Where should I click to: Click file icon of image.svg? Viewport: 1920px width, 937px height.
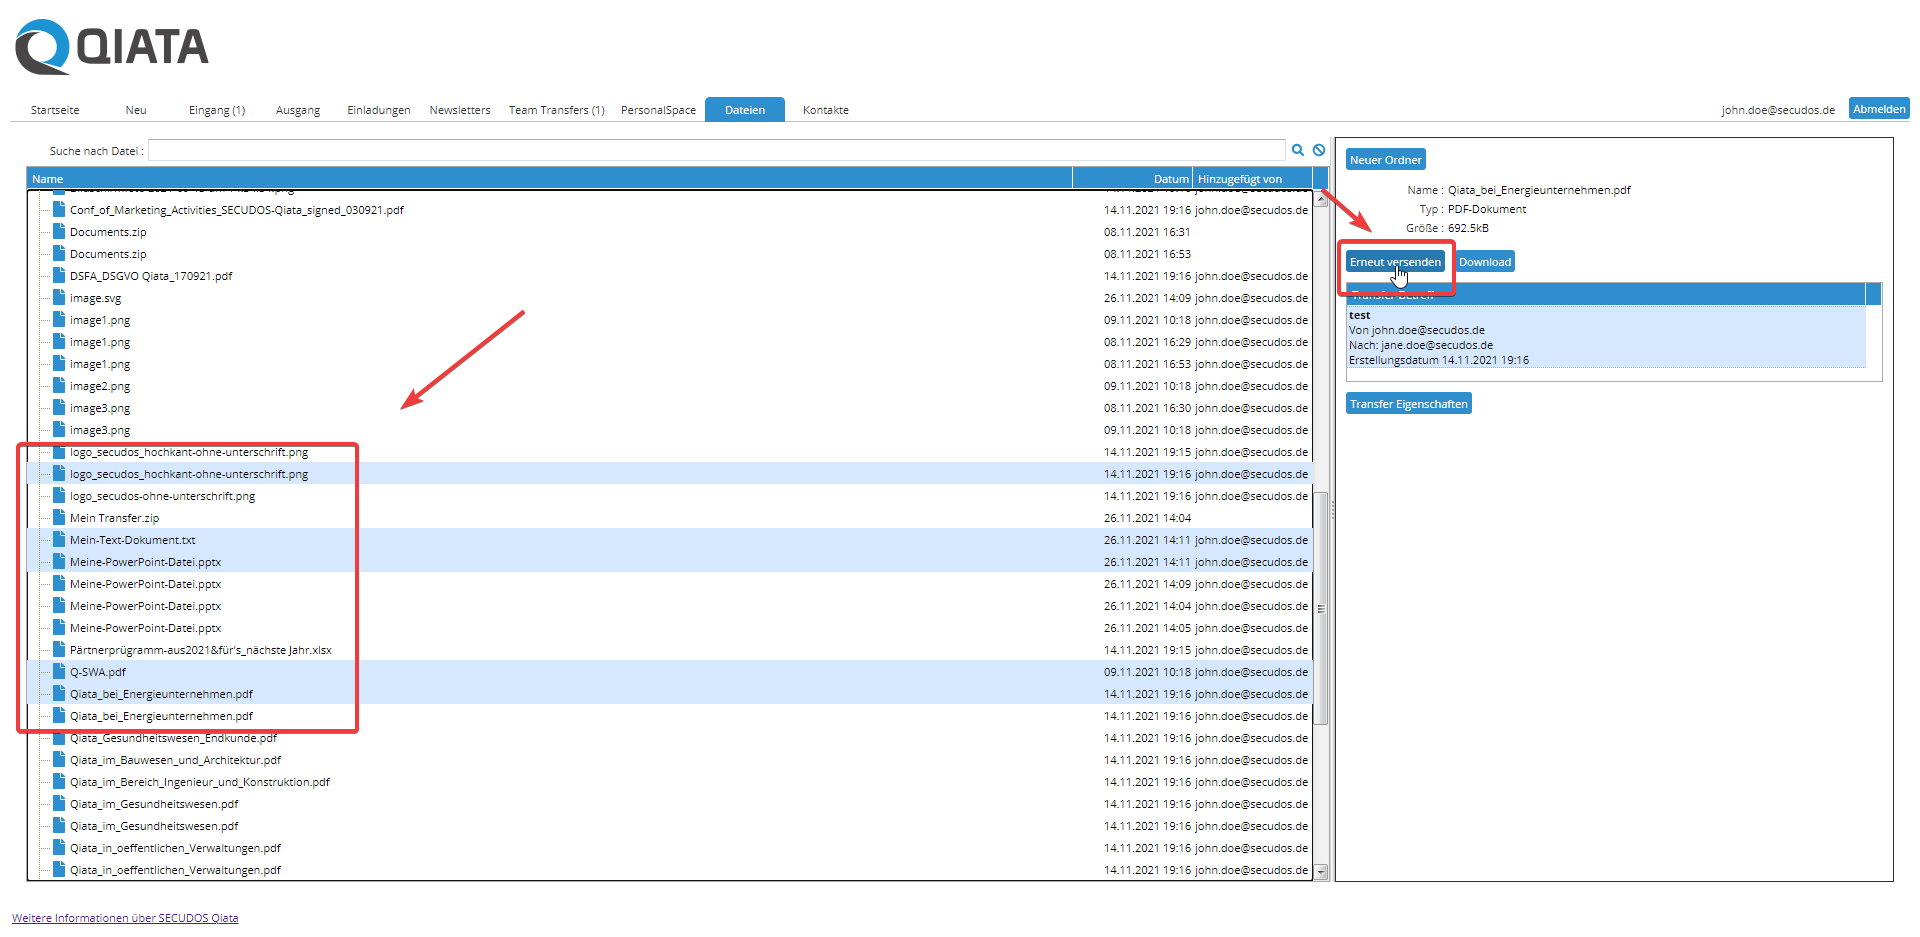coord(59,298)
